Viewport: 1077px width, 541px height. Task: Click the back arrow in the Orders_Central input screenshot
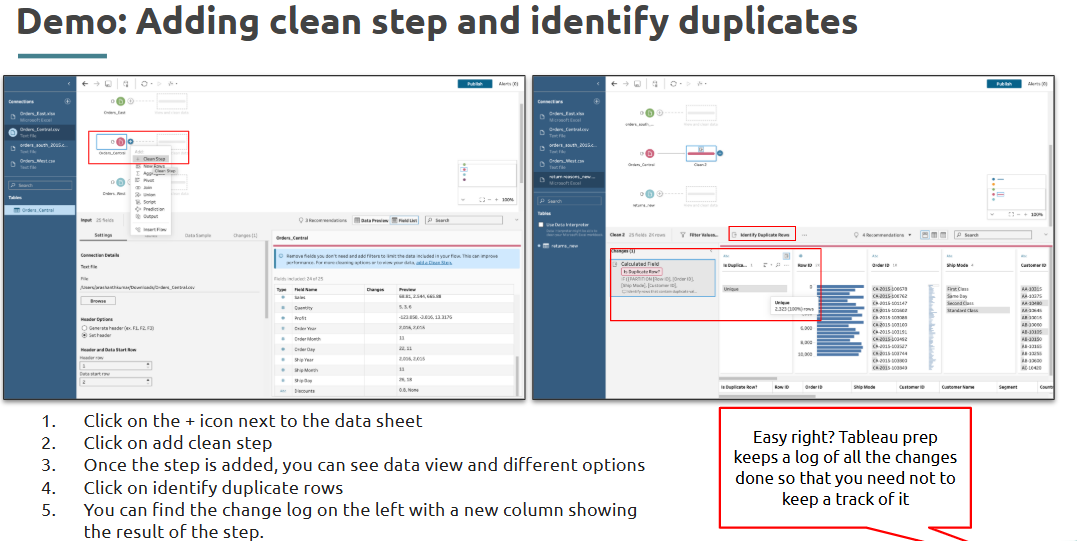pos(84,84)
